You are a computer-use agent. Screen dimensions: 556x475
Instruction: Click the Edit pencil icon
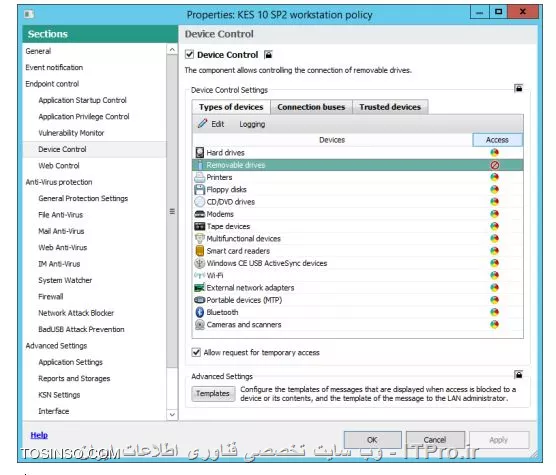coord(202,124)
